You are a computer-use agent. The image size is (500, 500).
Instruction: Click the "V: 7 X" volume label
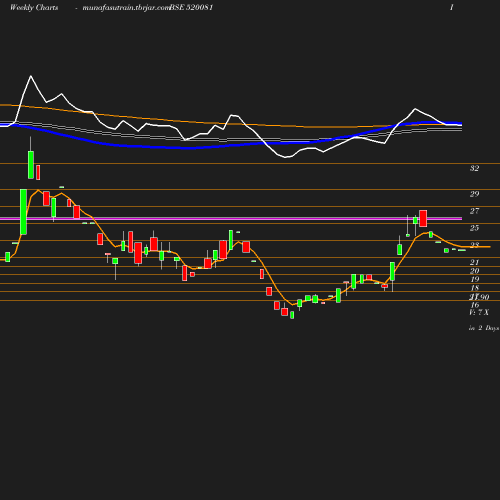[479, 313]
